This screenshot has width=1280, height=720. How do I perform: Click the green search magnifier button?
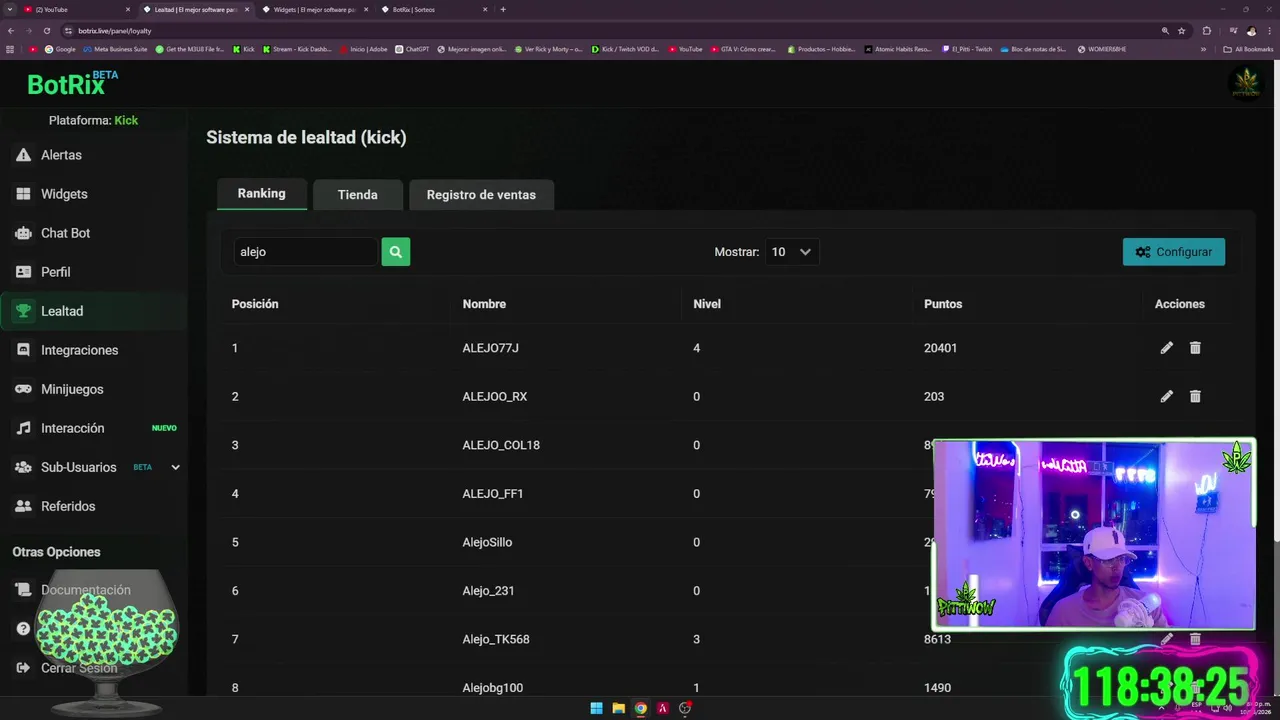coord(396,252)
